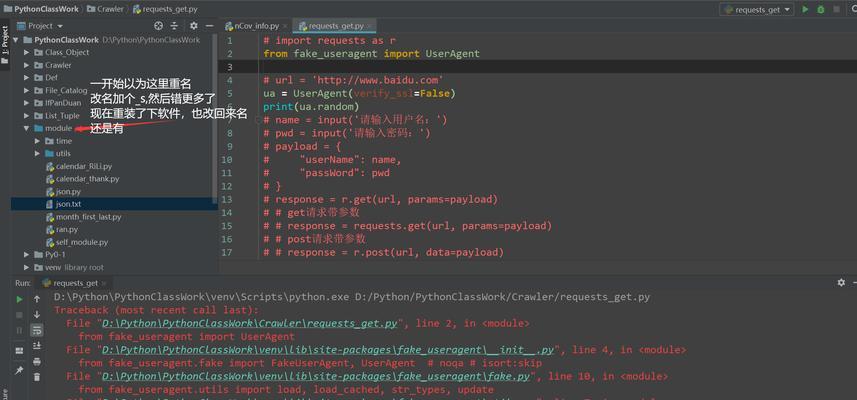Image resolution: width=857 pixels, height=400 pixels.
Task: Restore layout in the Run panel
Action: [19, 350]
